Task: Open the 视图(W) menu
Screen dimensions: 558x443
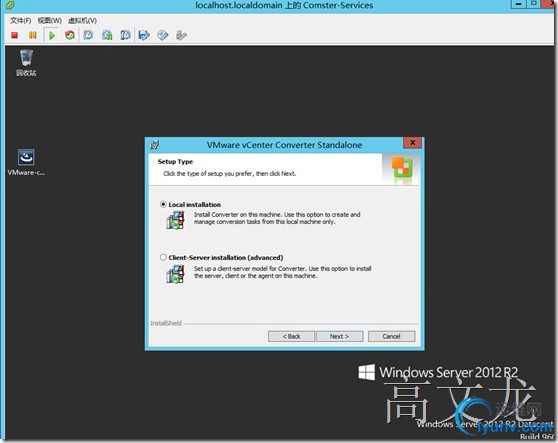Action: pyautogui.click(x=49, y=21)
